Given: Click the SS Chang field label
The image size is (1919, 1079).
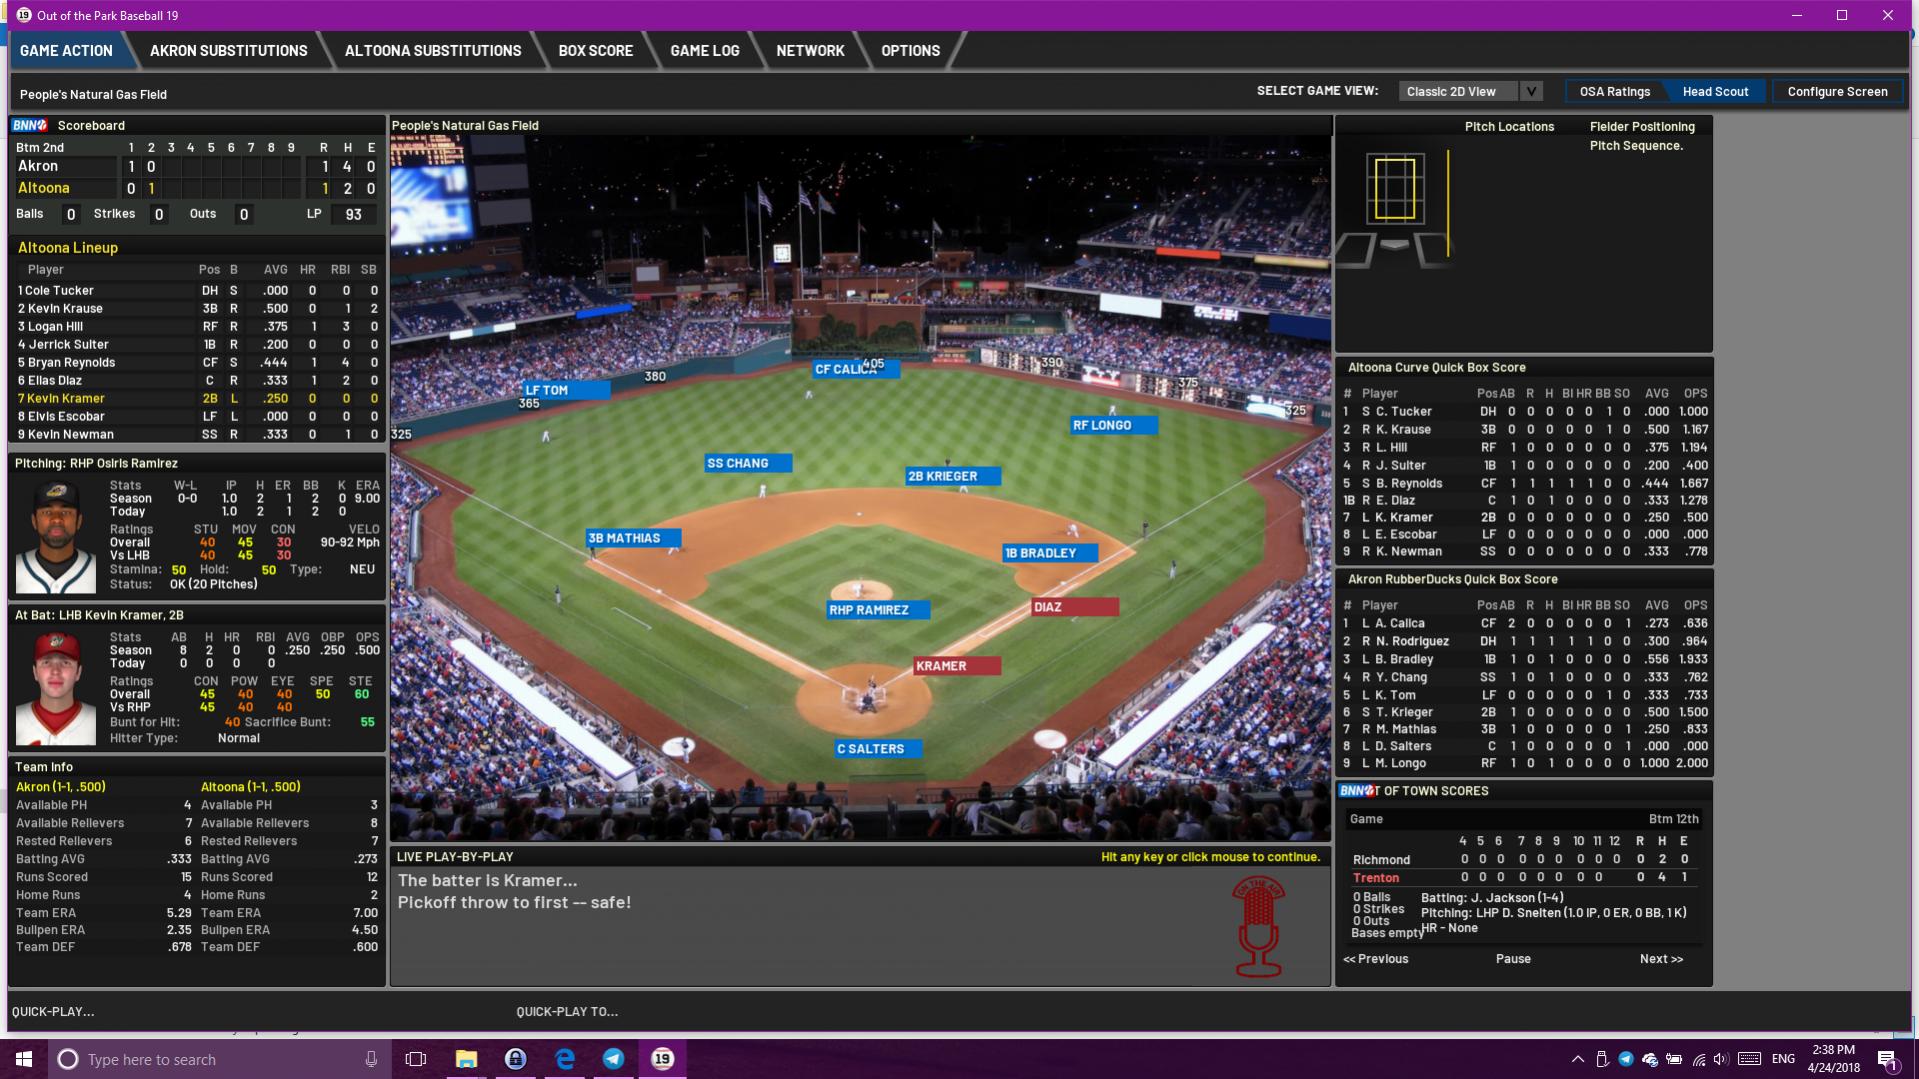Looking at the screenshot, I should [748, 463].
